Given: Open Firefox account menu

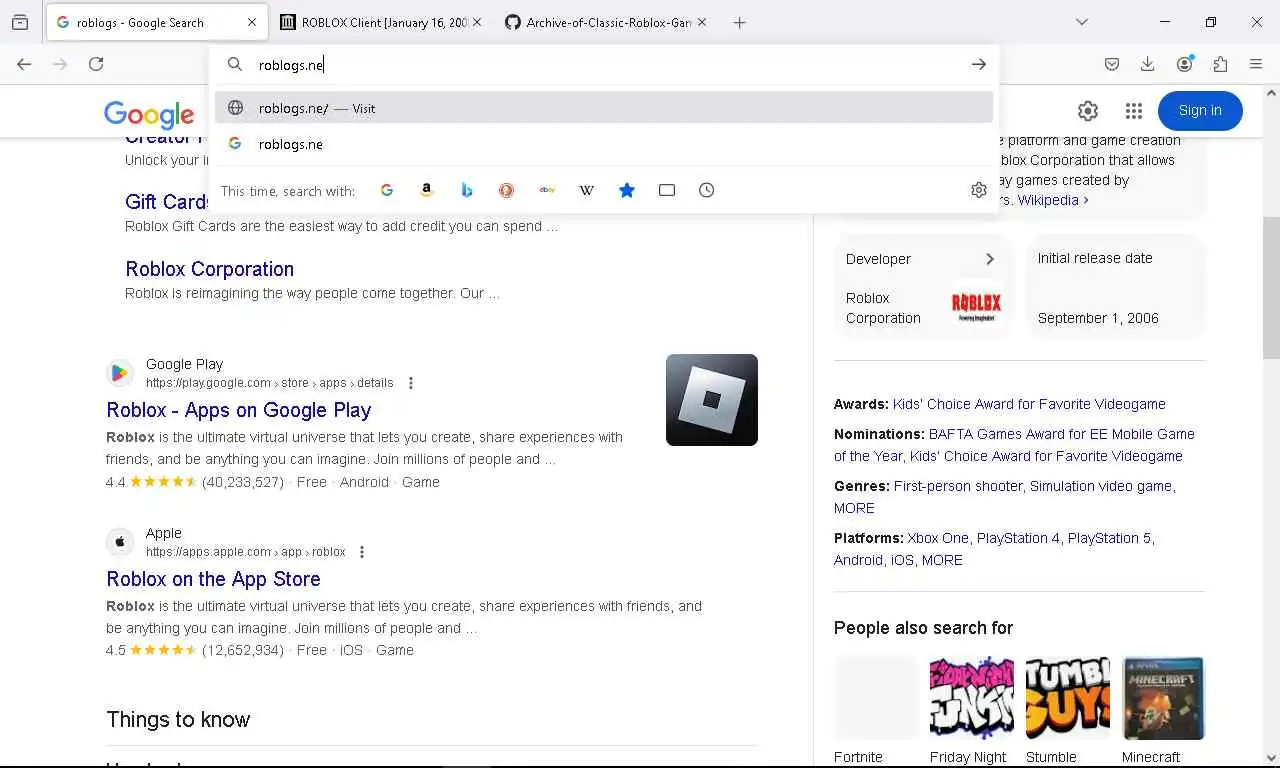Looking at the screenshot, I should click(x=1185, y=64).
